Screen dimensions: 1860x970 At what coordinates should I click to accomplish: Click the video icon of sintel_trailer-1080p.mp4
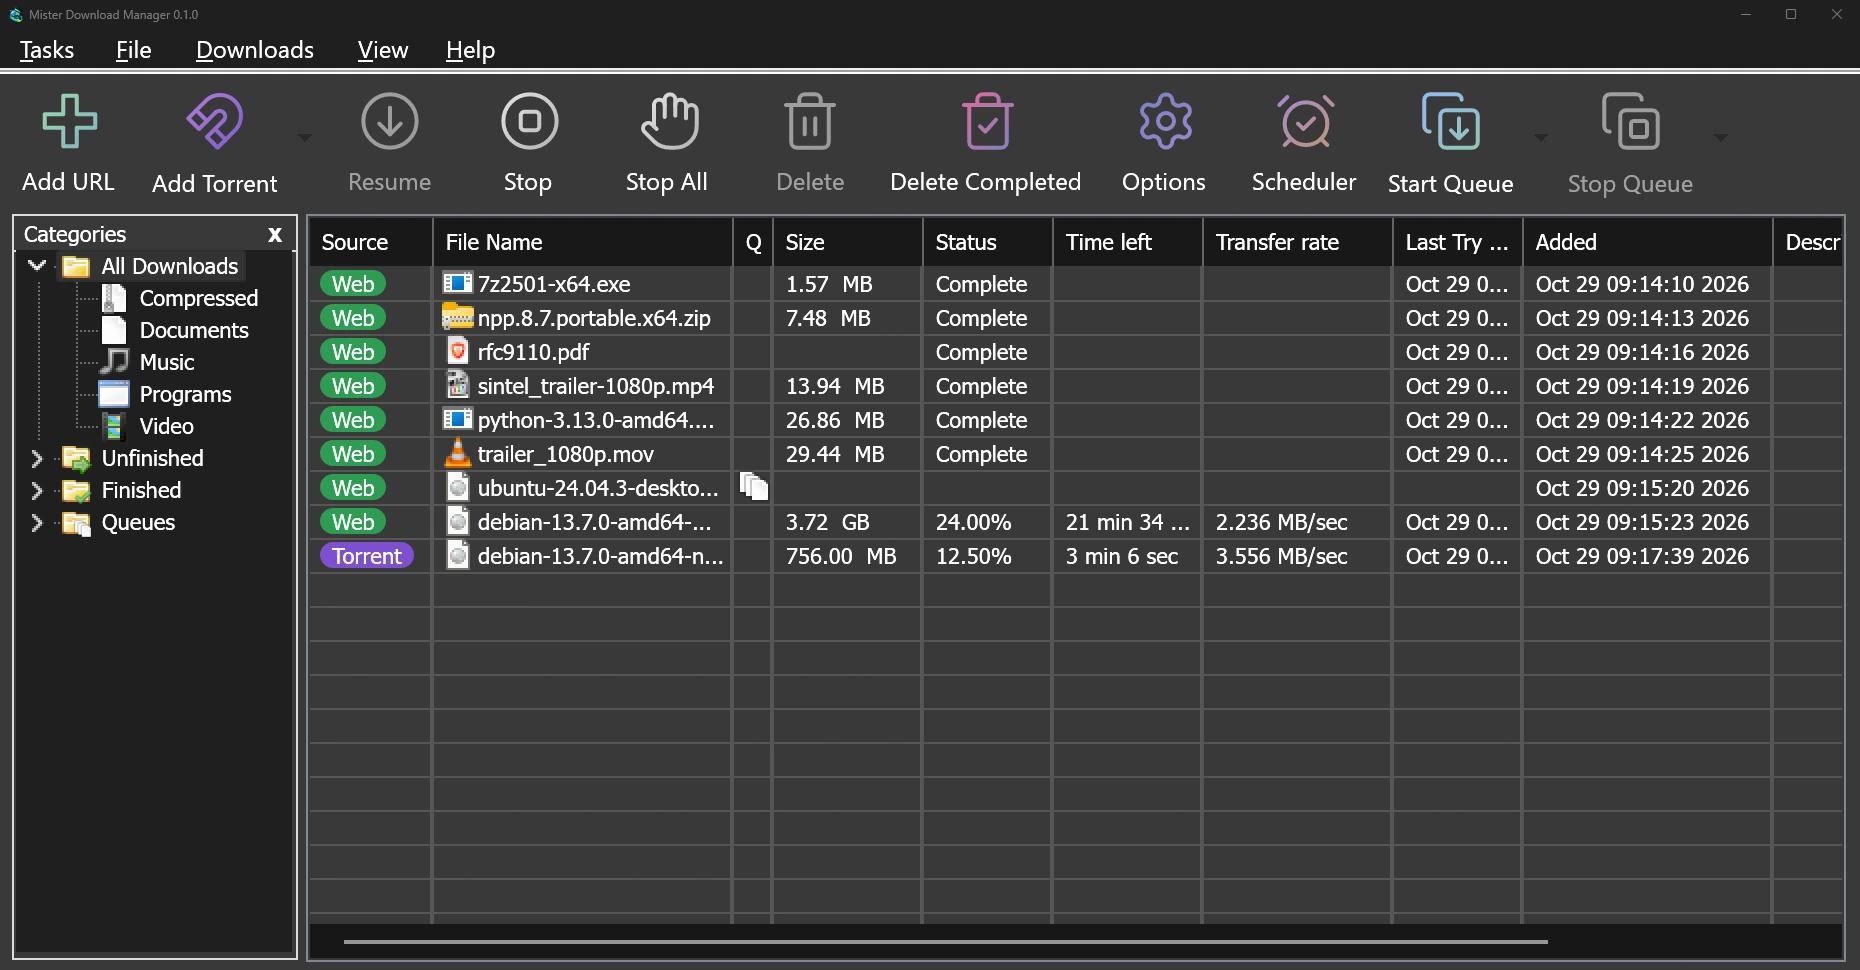(457, 386)
